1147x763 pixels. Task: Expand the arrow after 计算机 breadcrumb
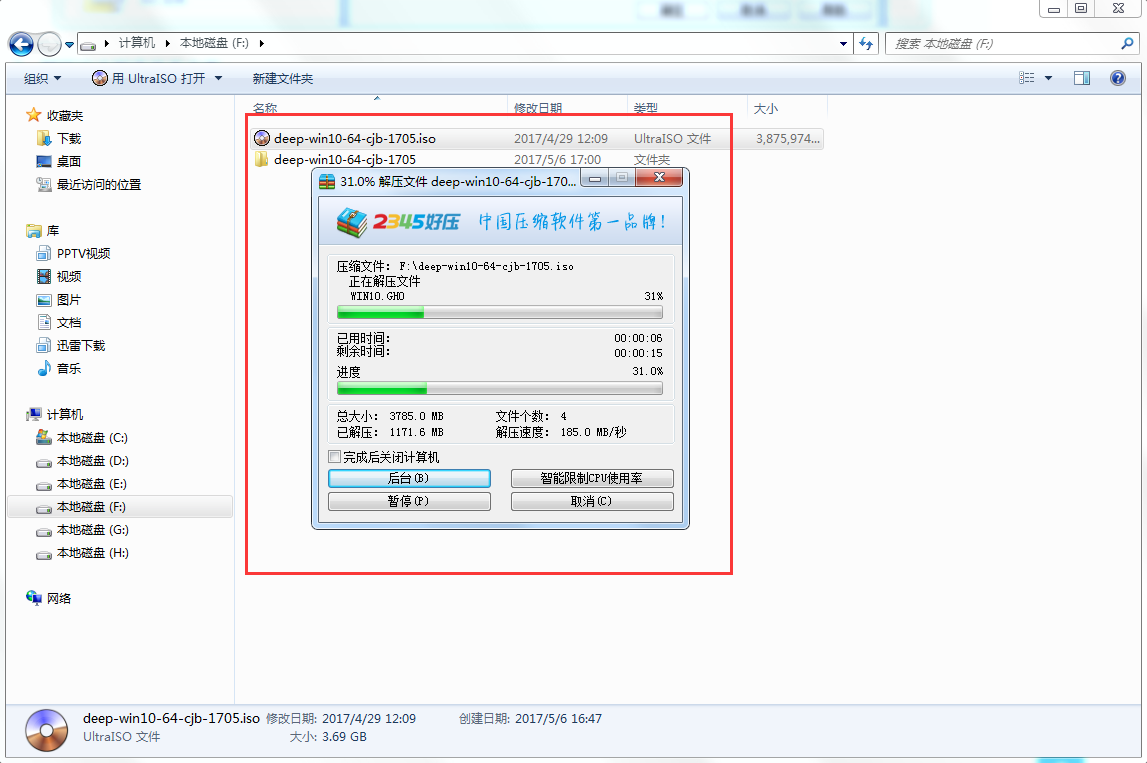168,43
